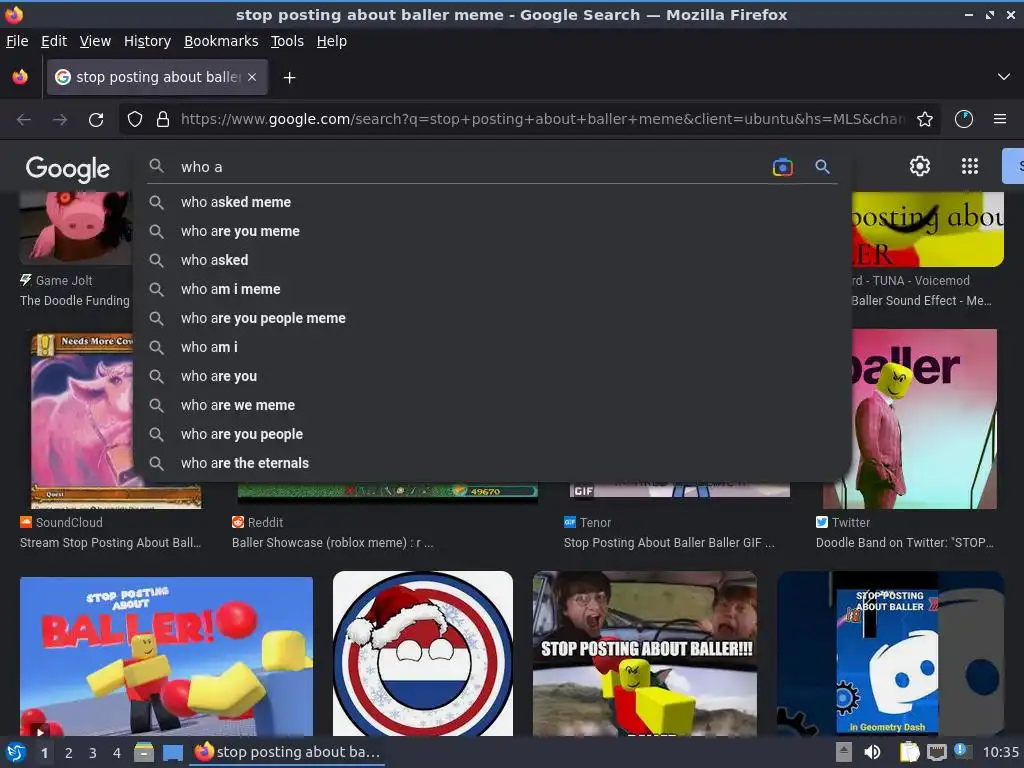Screen dimensions: 1024x768
Task: Open the Tools menu
Action: [x=287, y=41]
